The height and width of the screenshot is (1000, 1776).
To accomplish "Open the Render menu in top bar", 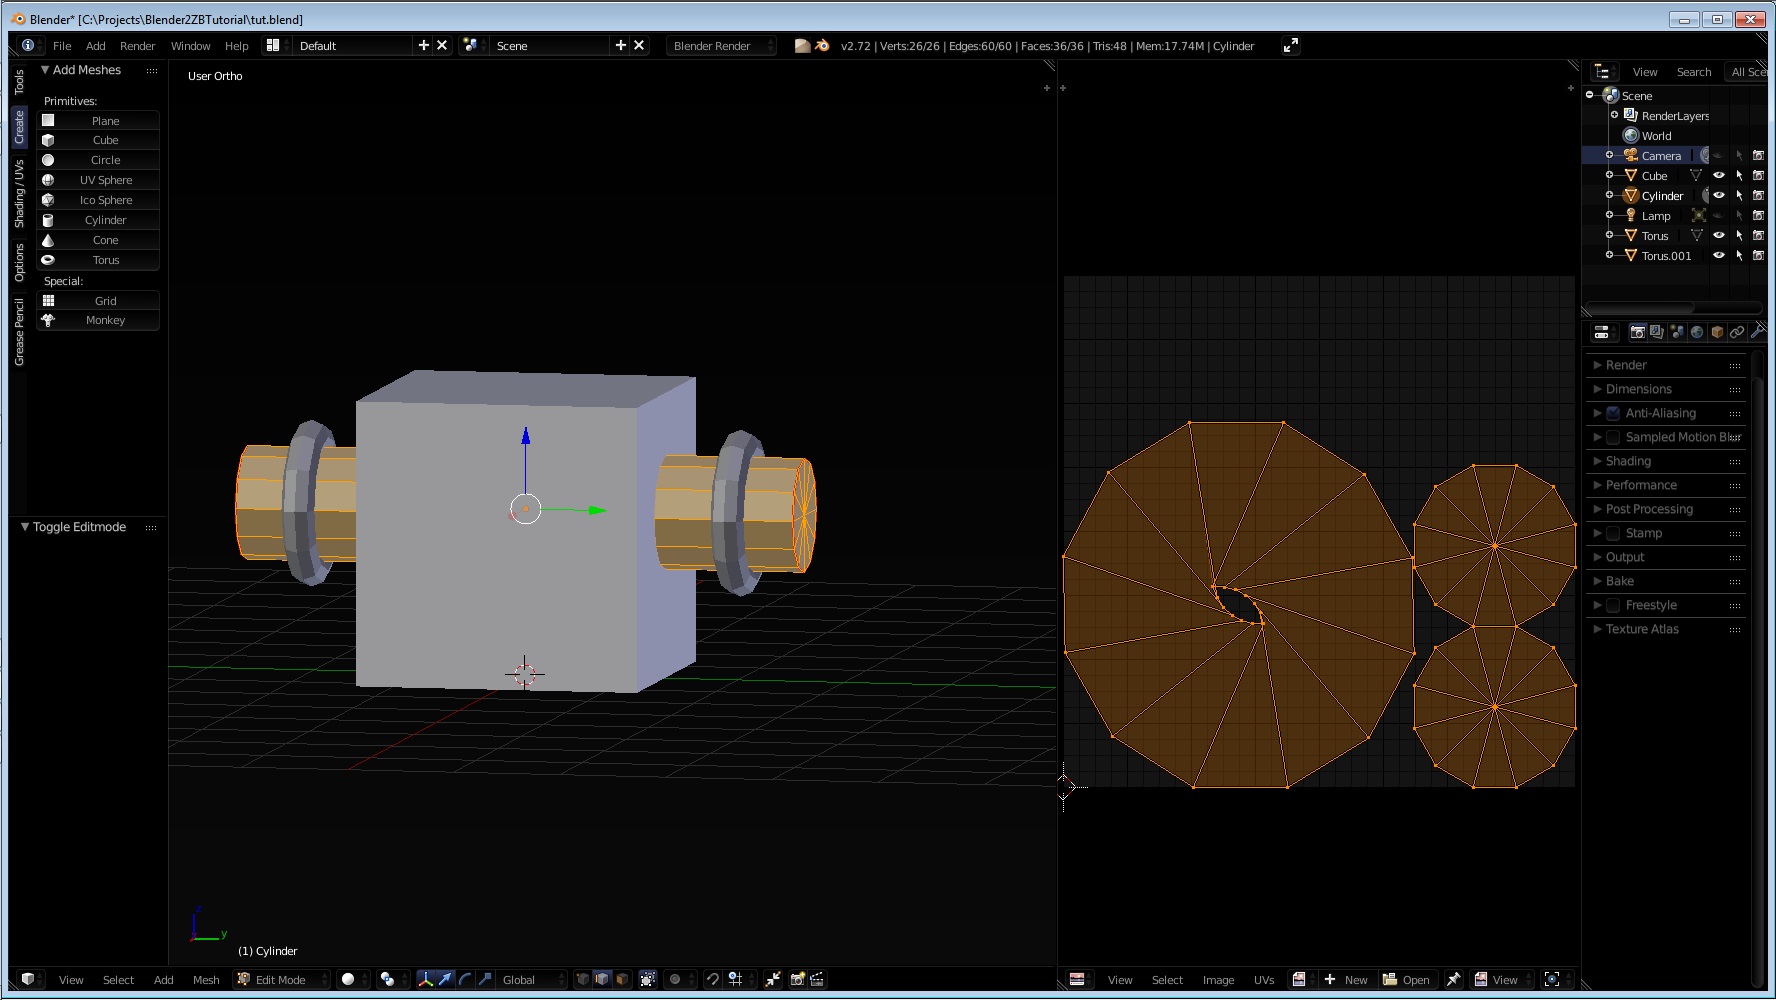I will (137, 46).
